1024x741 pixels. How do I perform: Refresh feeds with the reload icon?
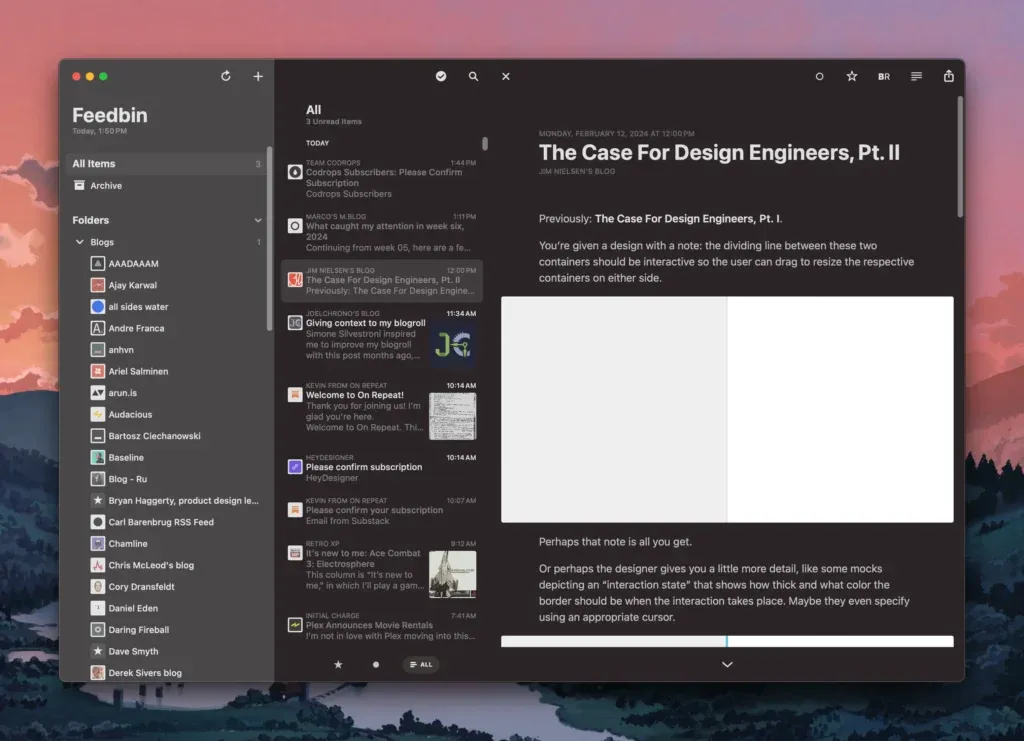click(225, 76)
